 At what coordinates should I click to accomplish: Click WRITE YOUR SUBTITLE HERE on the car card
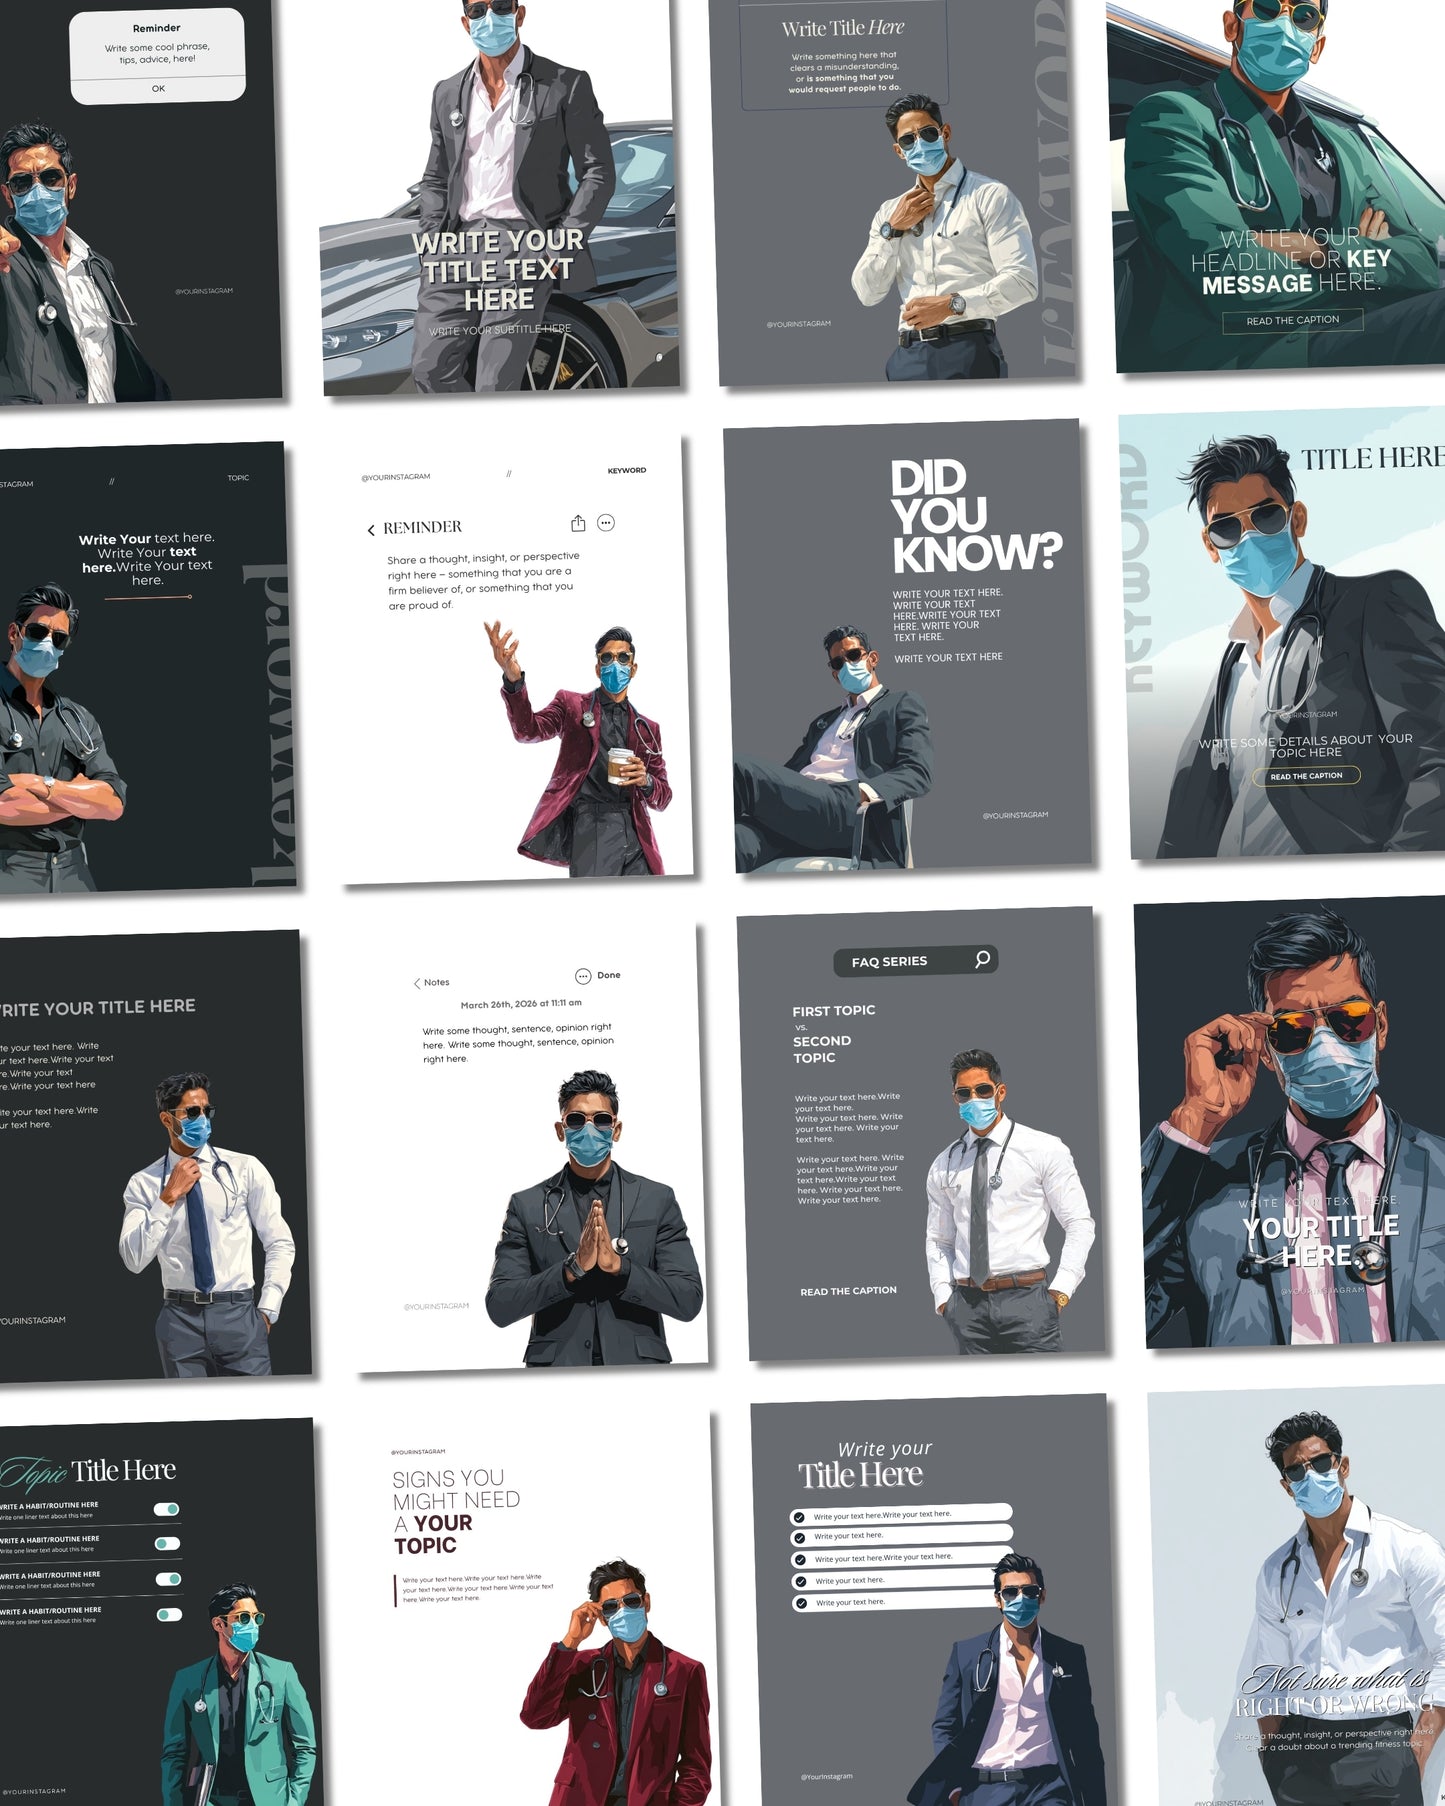(x=500, y=330)
